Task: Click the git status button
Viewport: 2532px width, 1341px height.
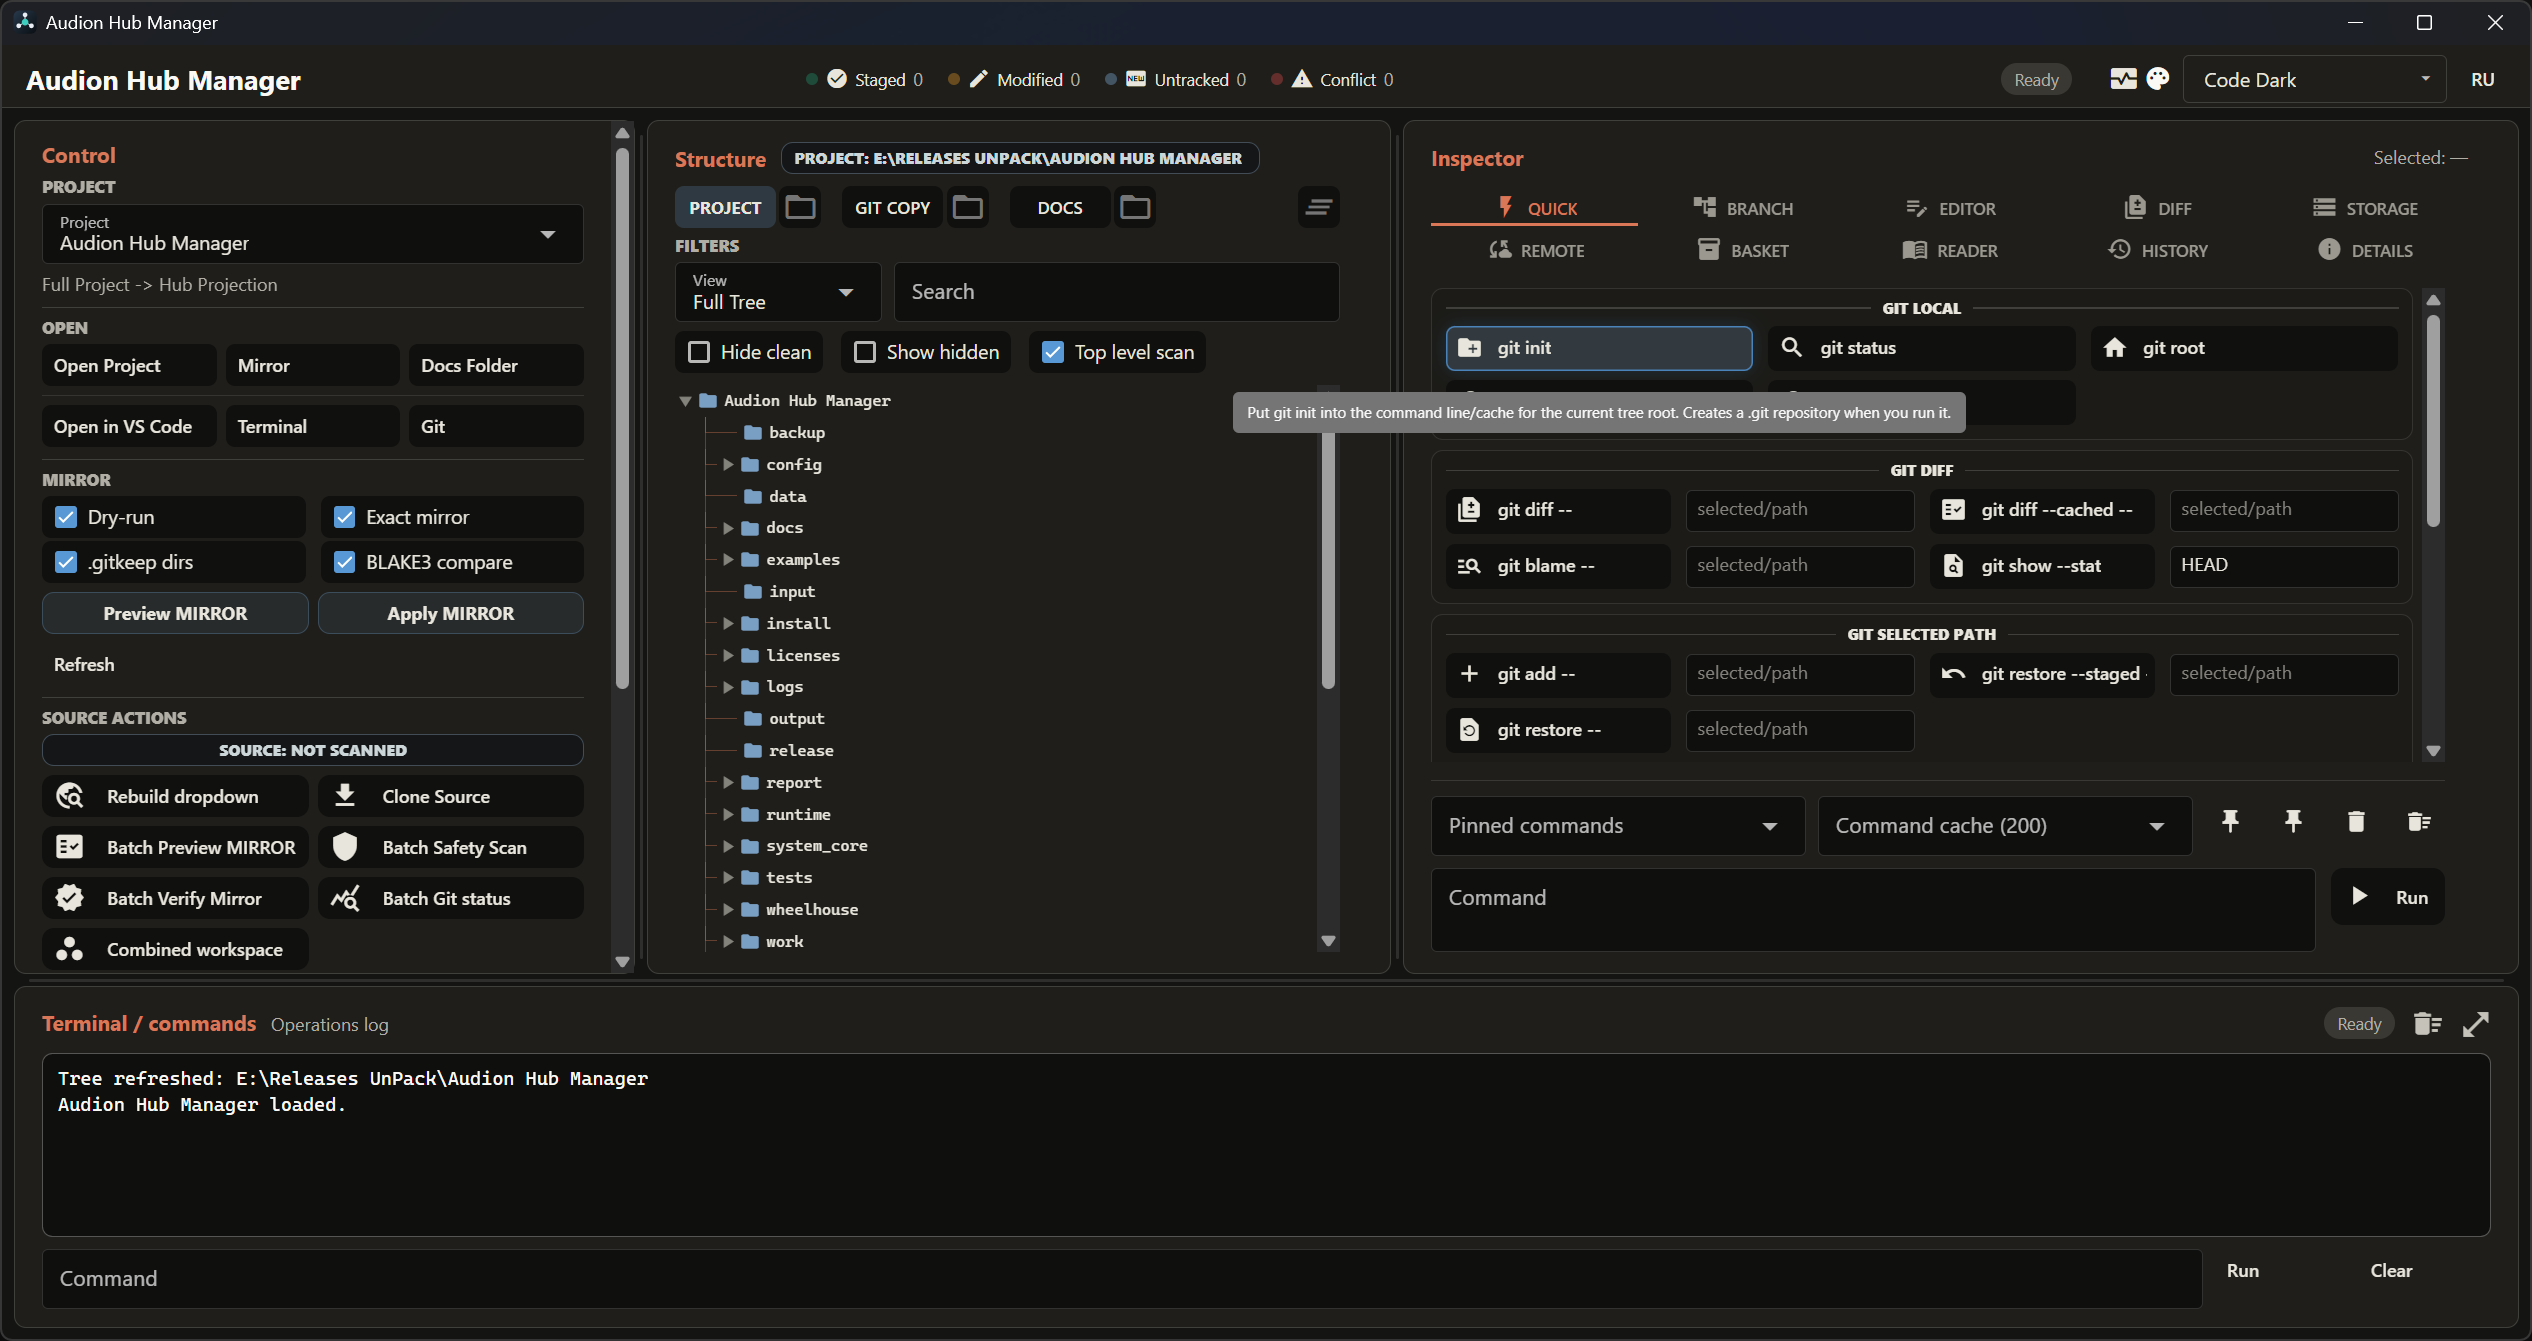Action: (x=1921, y=348)
